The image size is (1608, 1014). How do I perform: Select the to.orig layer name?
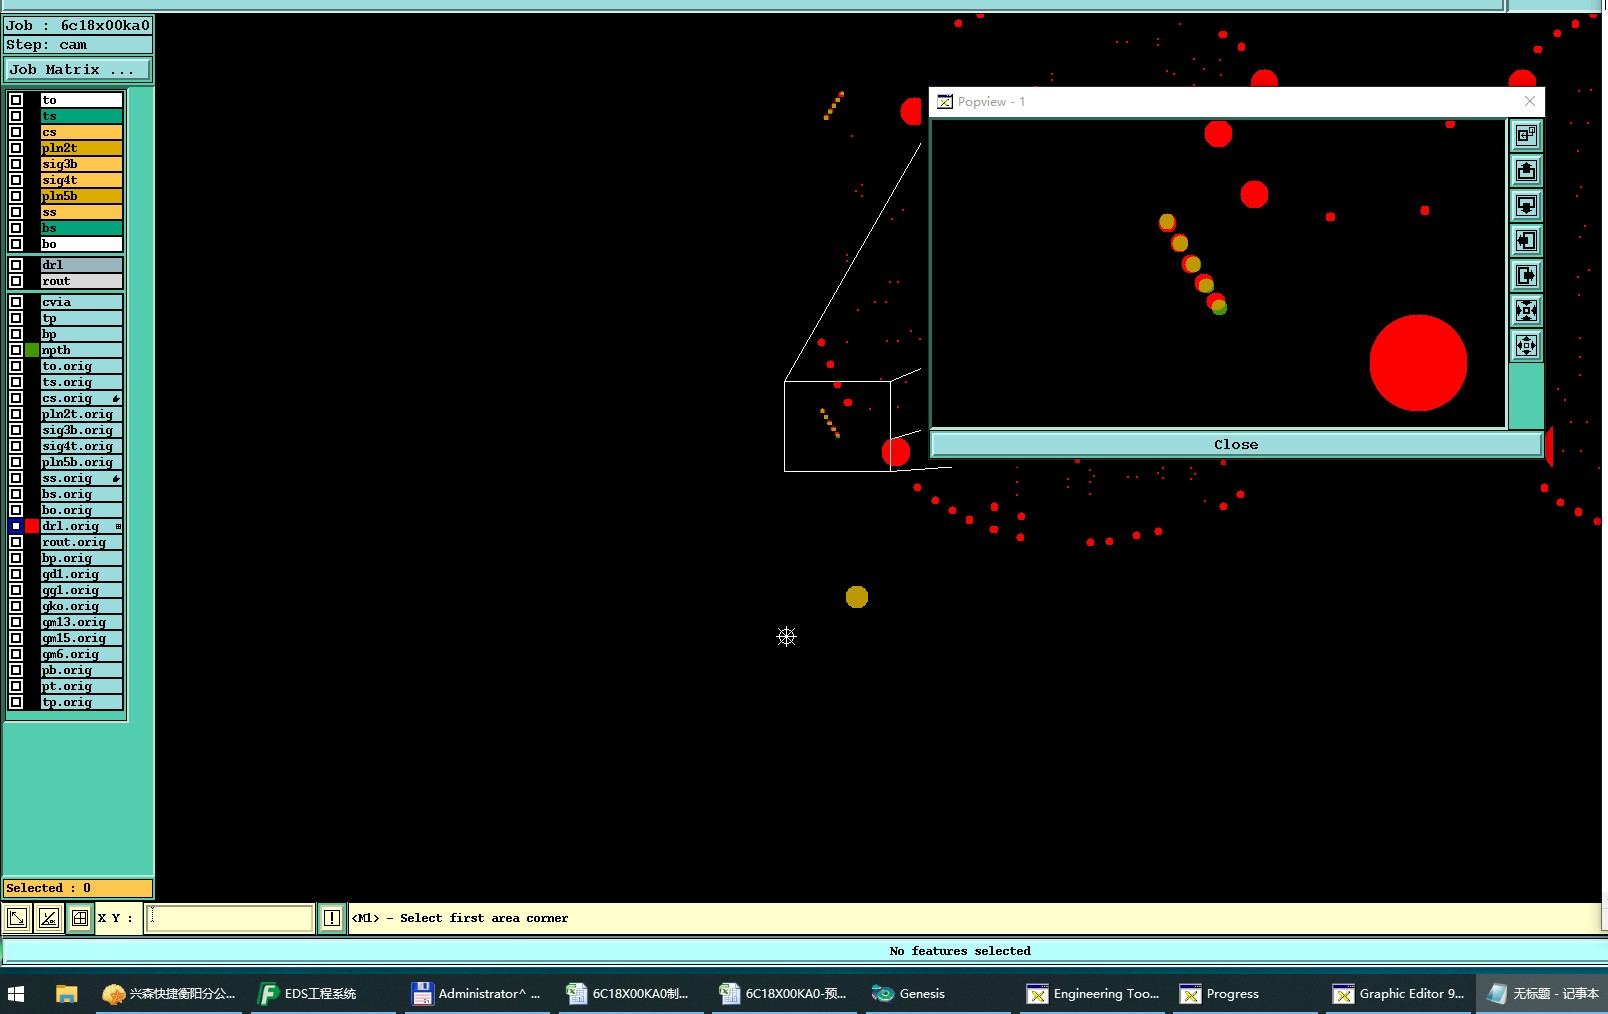[x=81, y=366]
